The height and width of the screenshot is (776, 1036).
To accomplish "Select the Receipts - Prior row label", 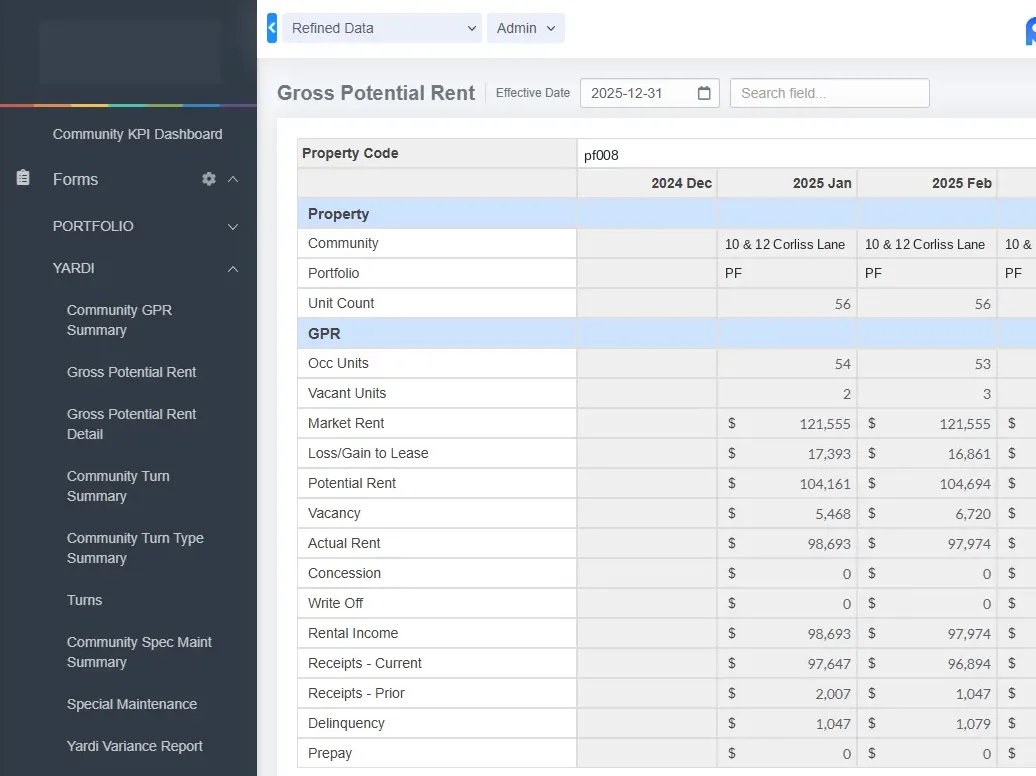I will [x=356, y=693].
